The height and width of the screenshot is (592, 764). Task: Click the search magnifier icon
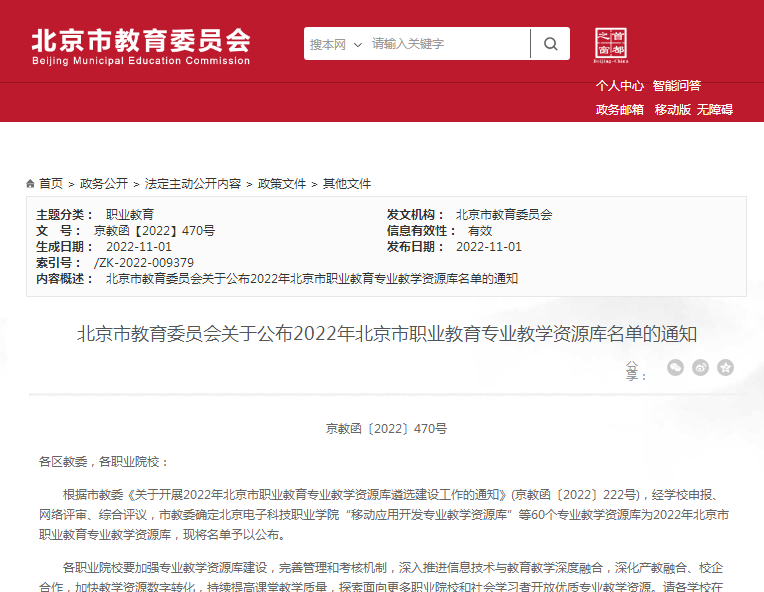tap(550, 44)
